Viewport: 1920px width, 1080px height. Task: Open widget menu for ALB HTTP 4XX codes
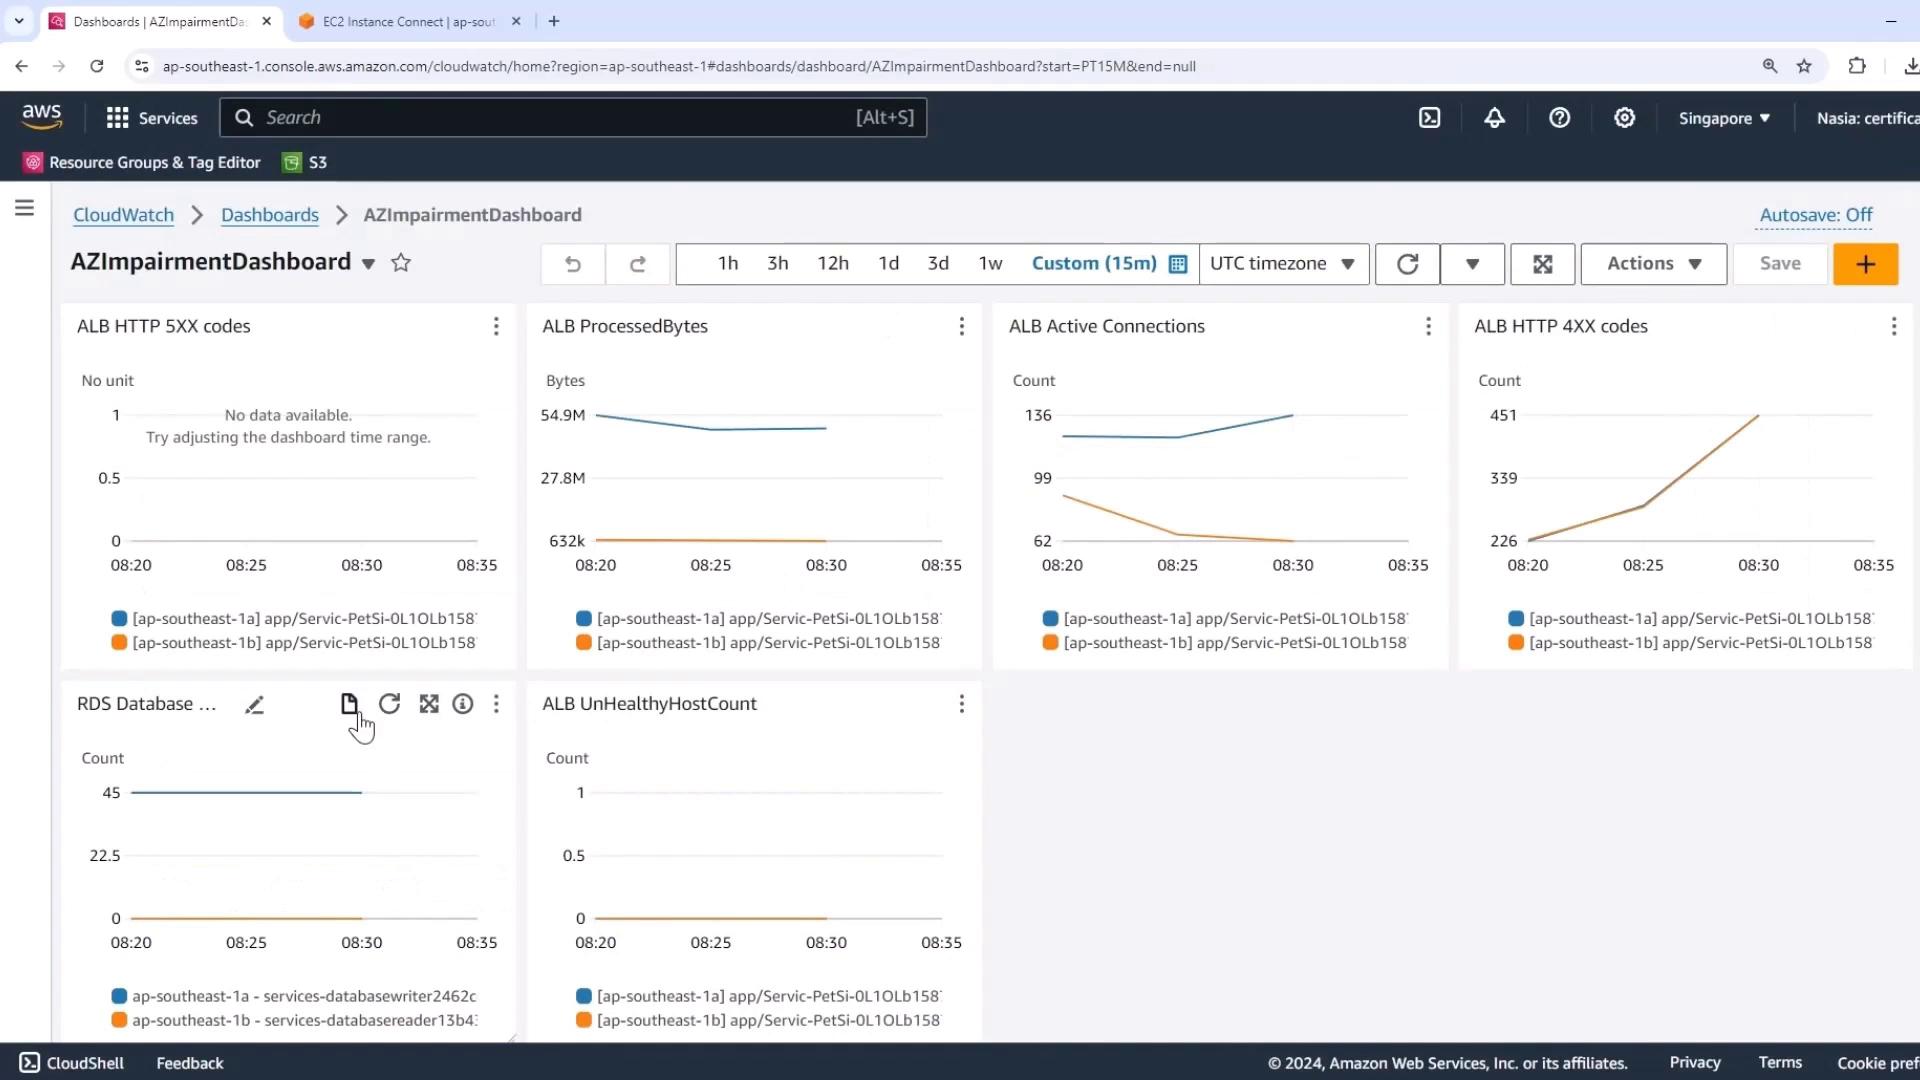[x=1894, y=326]
